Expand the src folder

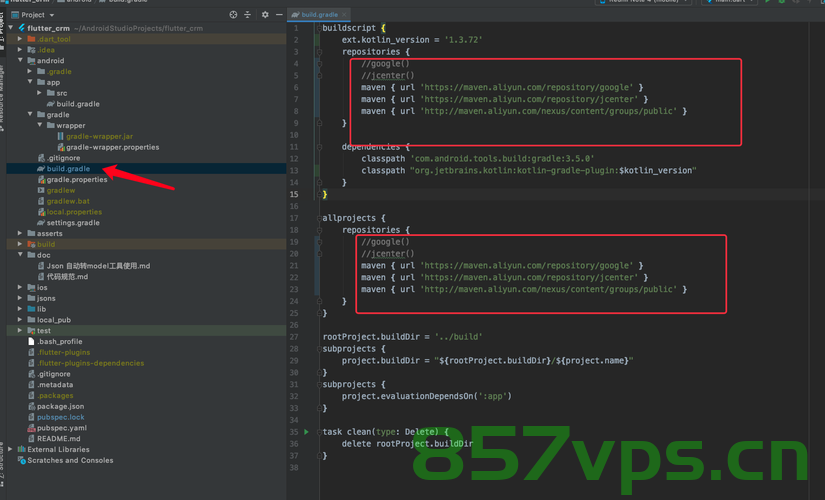[x=39, y=93]
